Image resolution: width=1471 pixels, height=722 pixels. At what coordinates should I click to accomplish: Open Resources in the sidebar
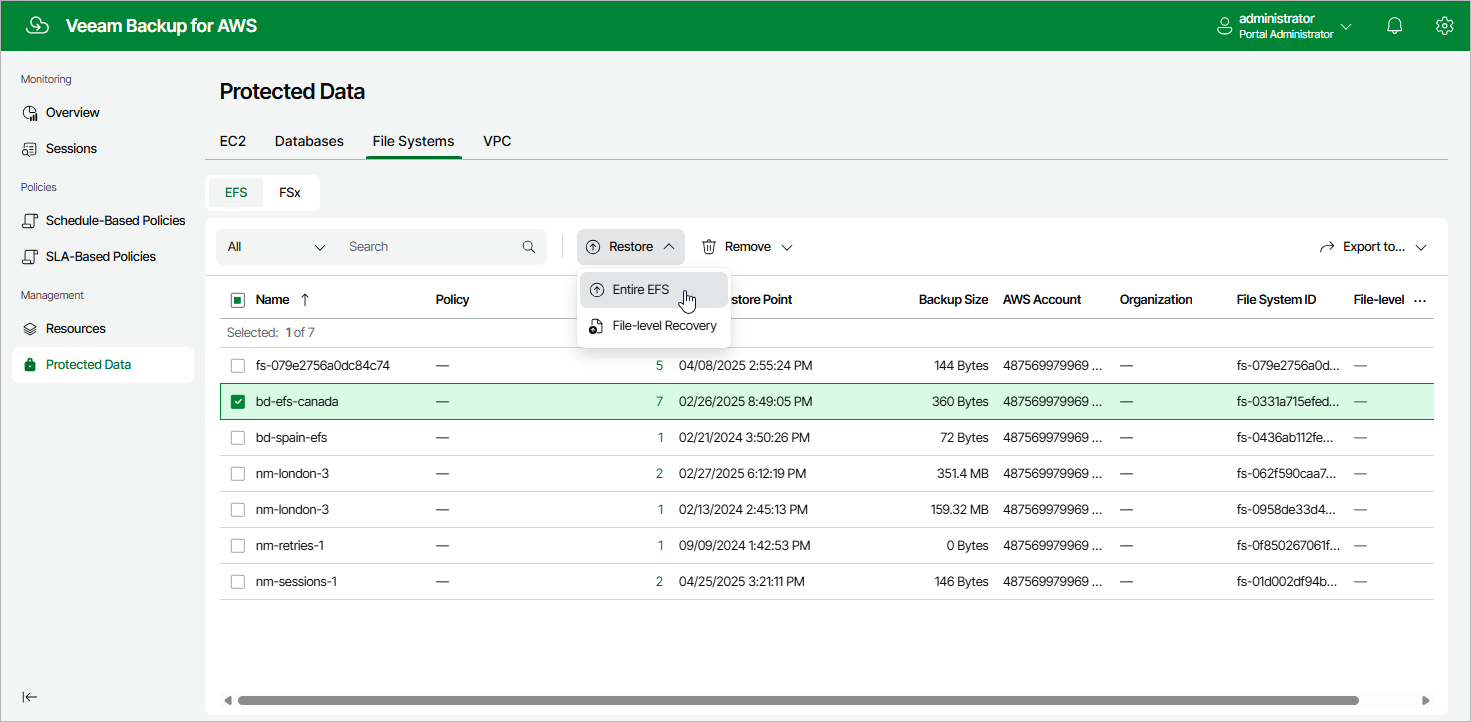pyautogui.click(x=103, y=329)
